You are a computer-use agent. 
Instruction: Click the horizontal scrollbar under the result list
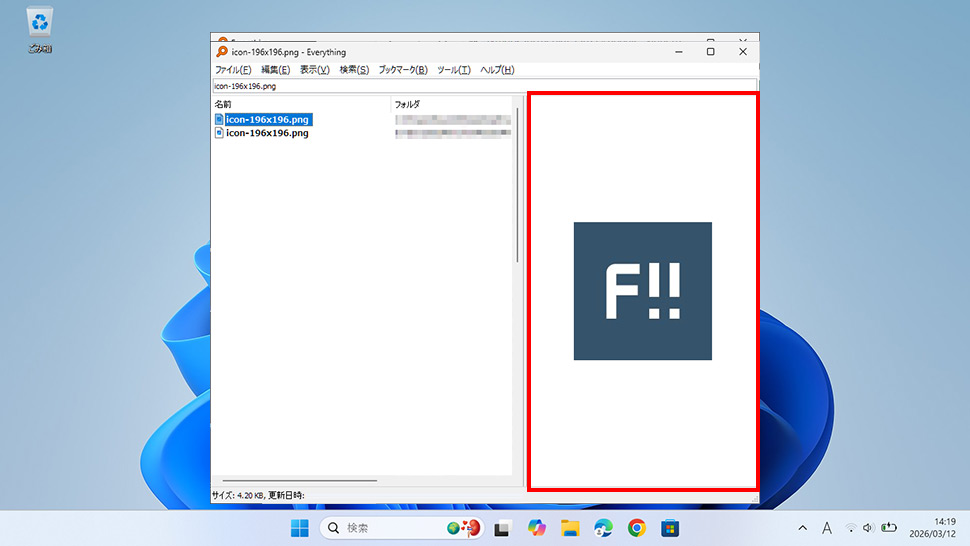pos(299,480)
